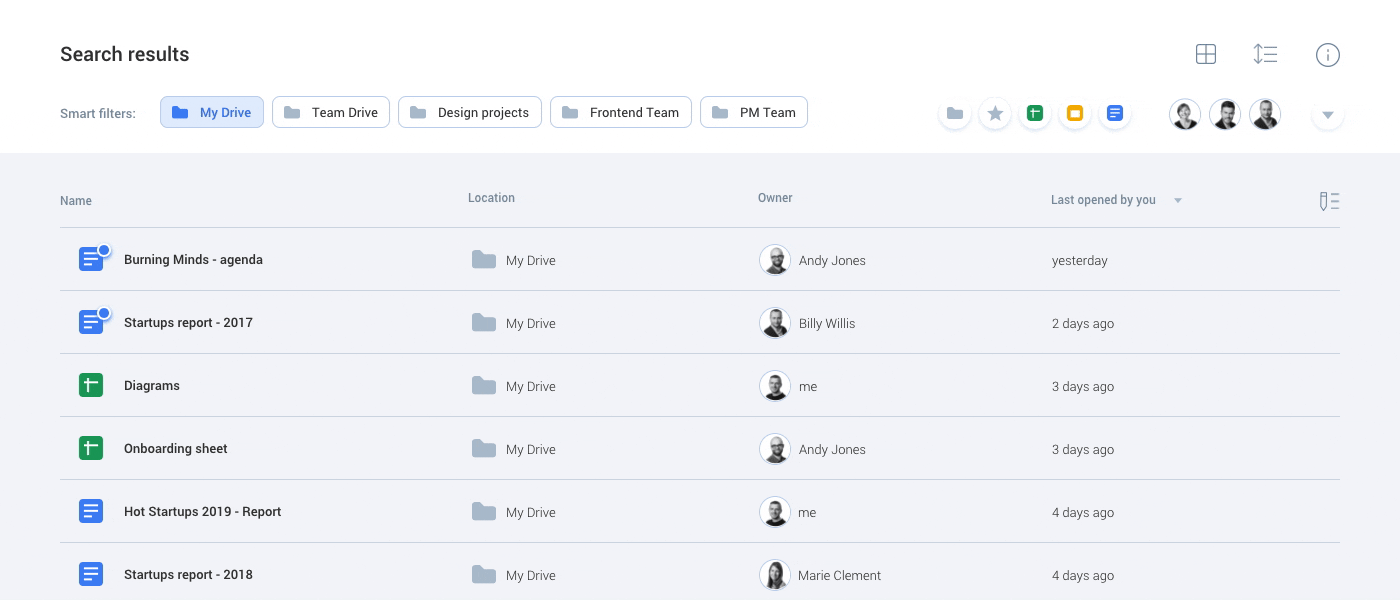Screen dimensions: 1400x600
Task: Open column edit settings icon
Action: coord(1329,201)
